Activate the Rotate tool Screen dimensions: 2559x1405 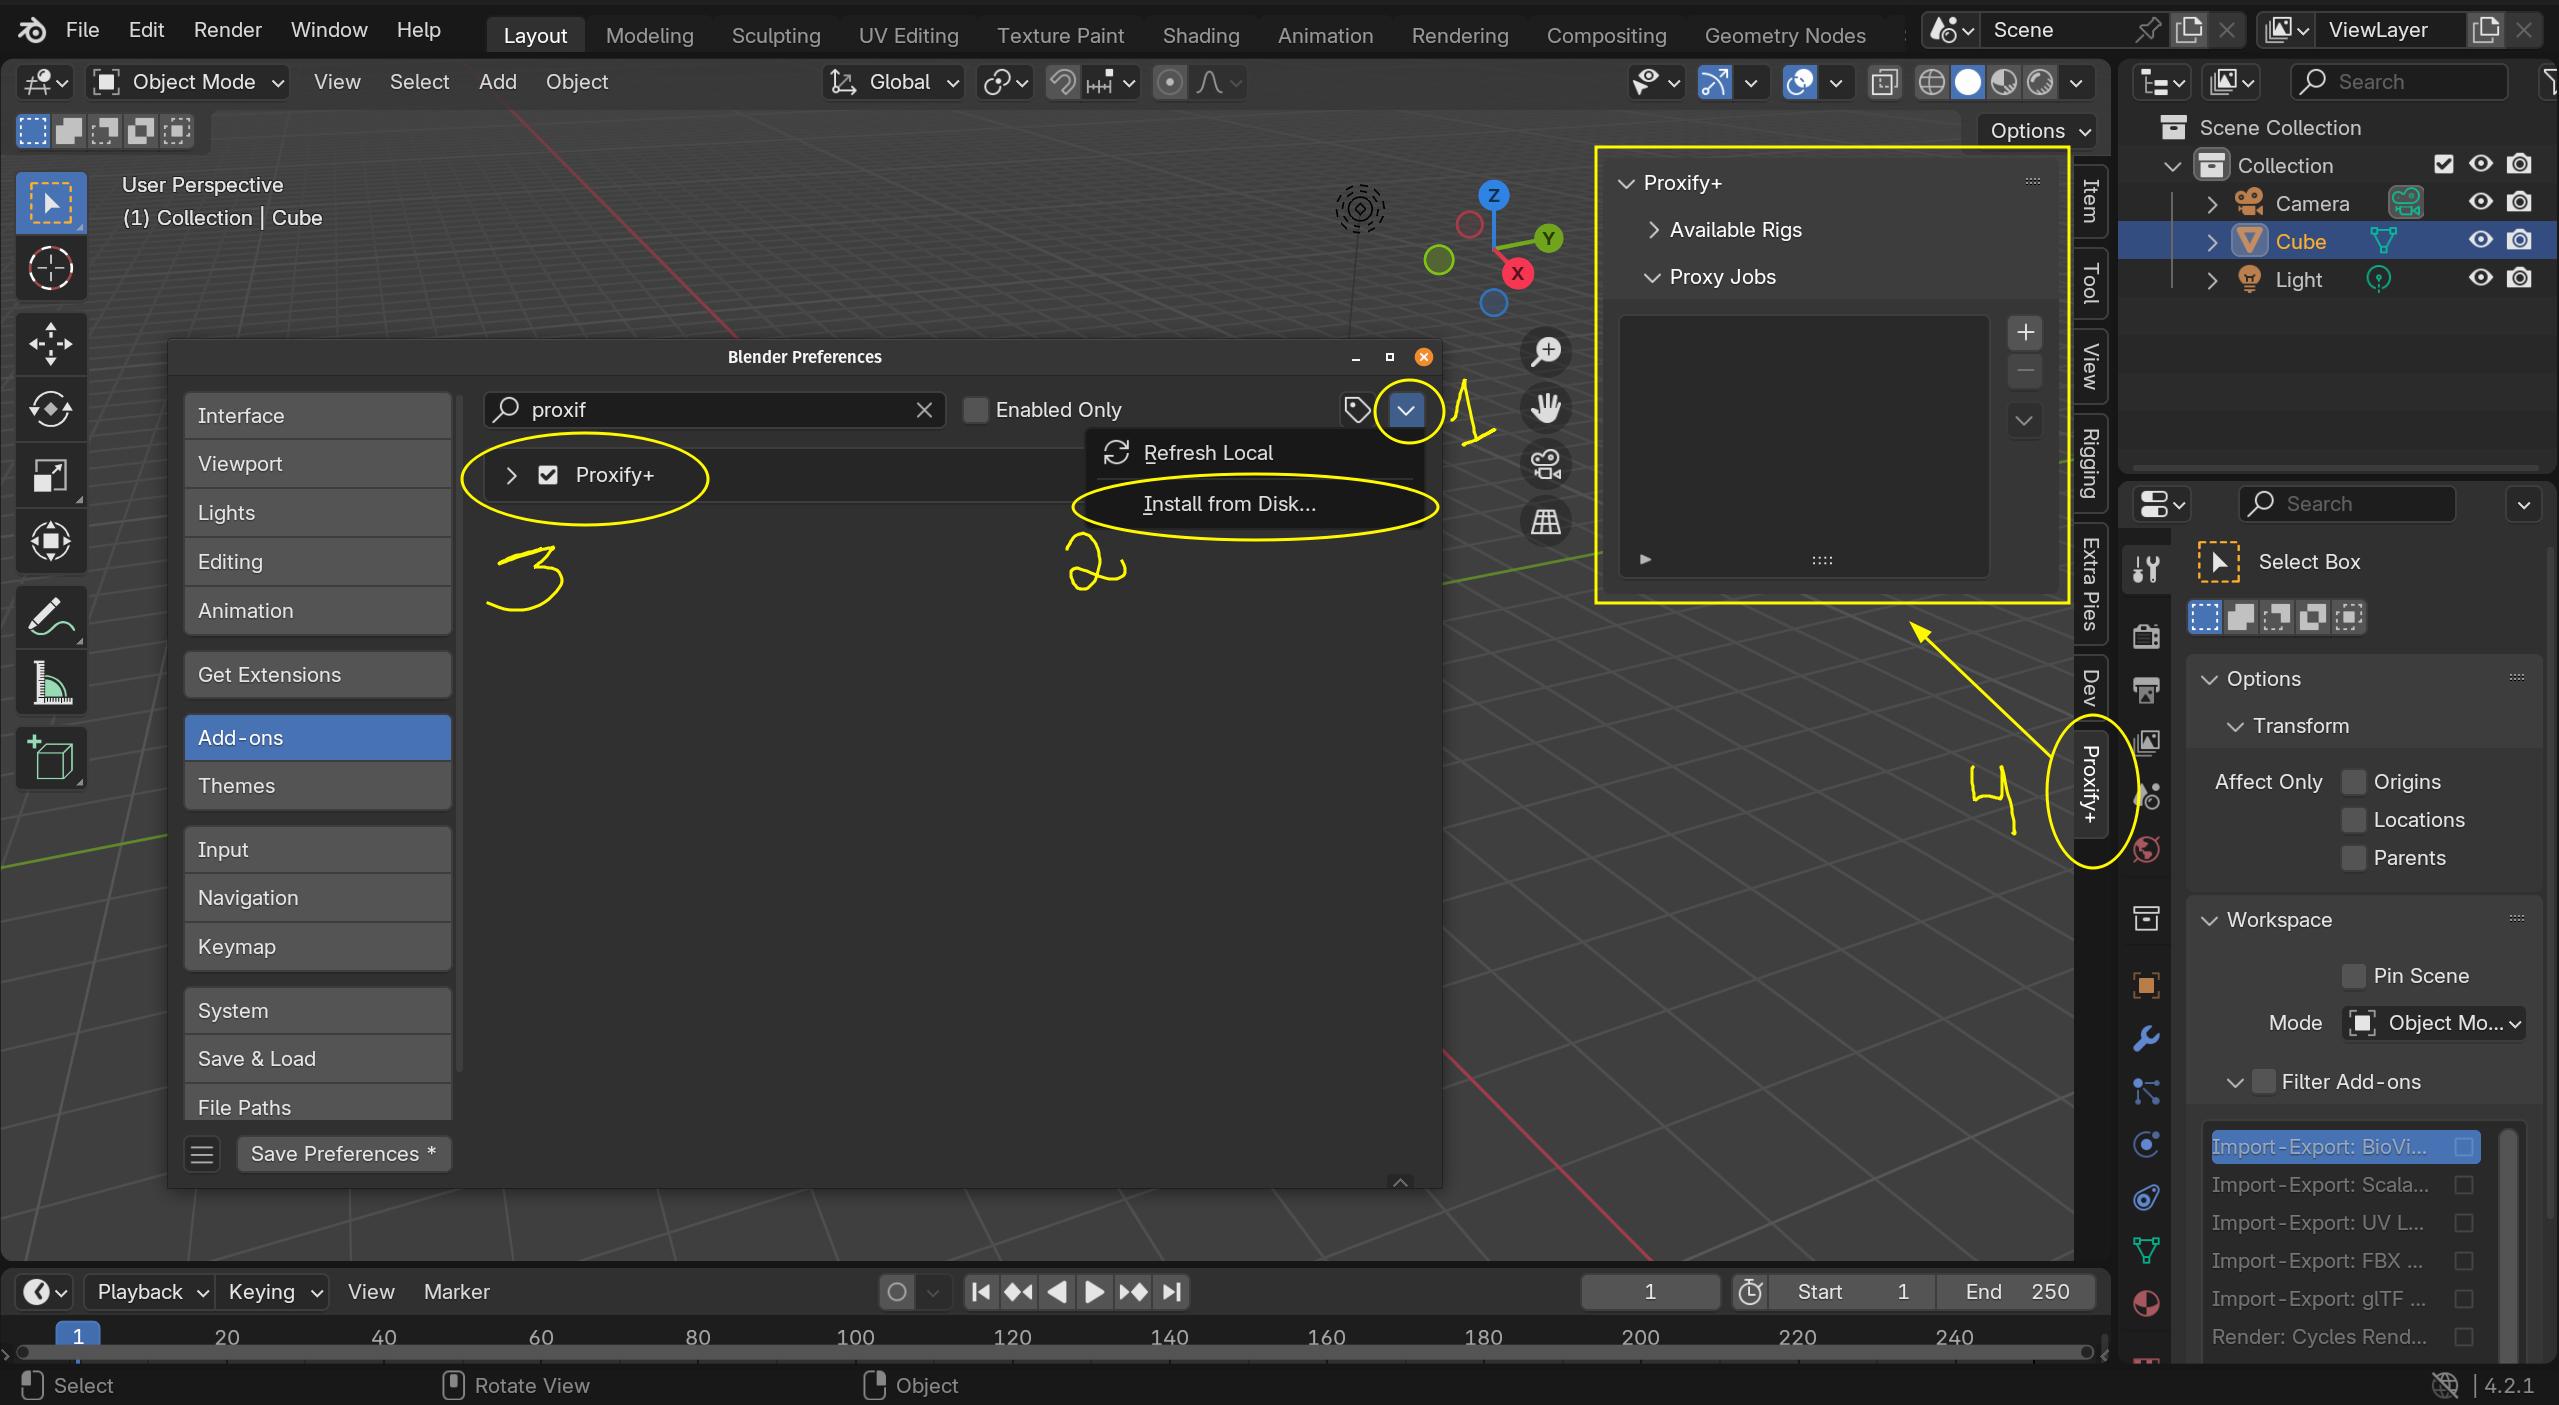pos(50,409)
